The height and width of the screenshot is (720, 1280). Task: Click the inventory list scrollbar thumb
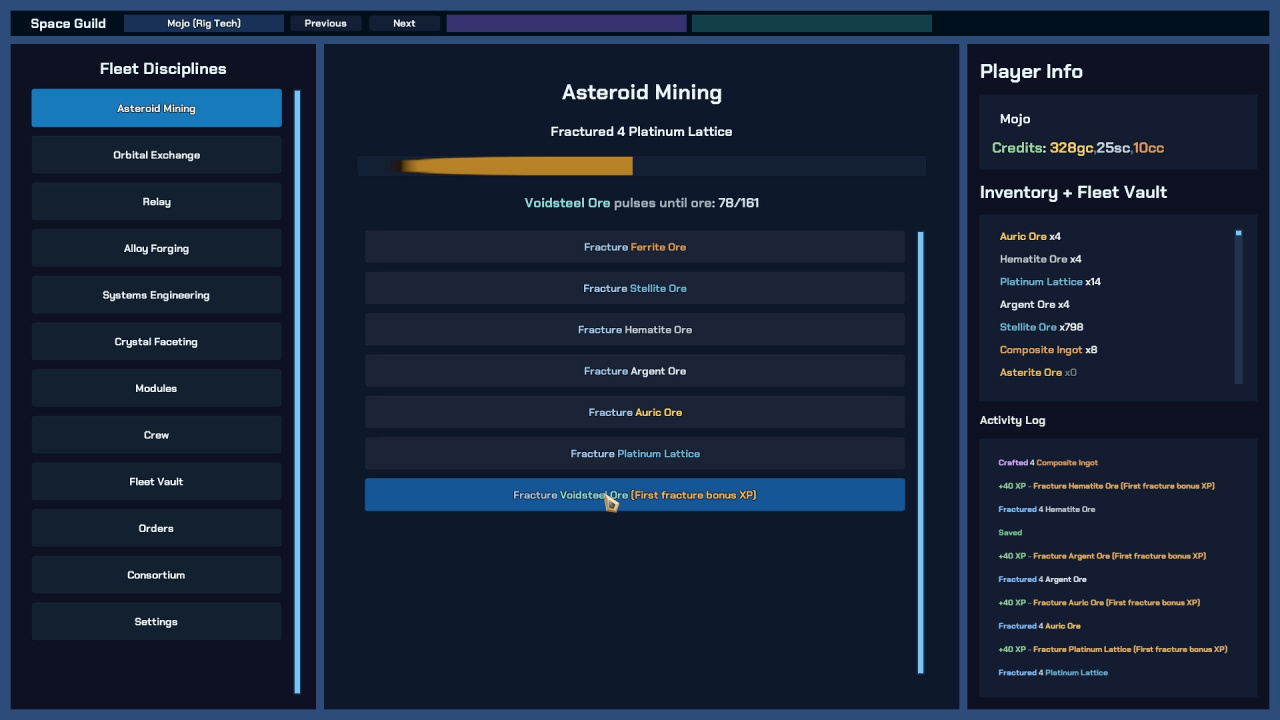click(x=1238, y=233)
